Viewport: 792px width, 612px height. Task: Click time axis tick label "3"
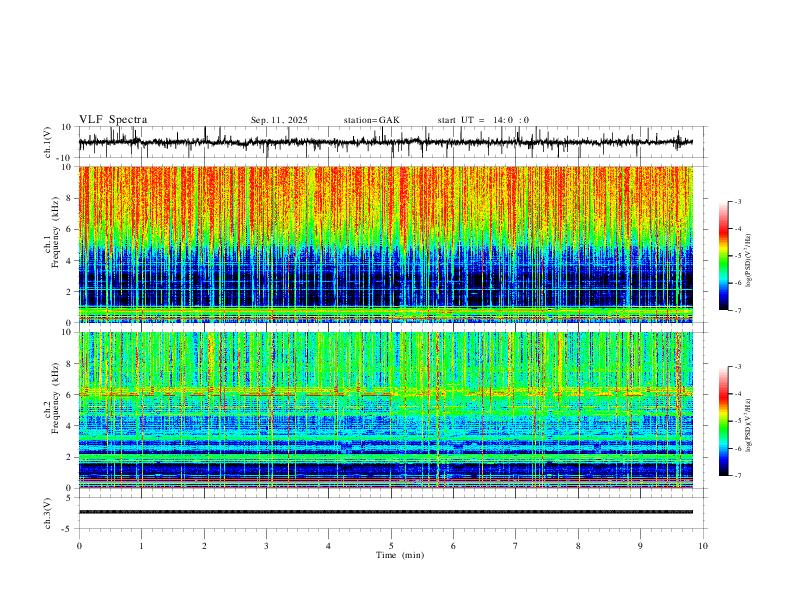click(266, 546)
